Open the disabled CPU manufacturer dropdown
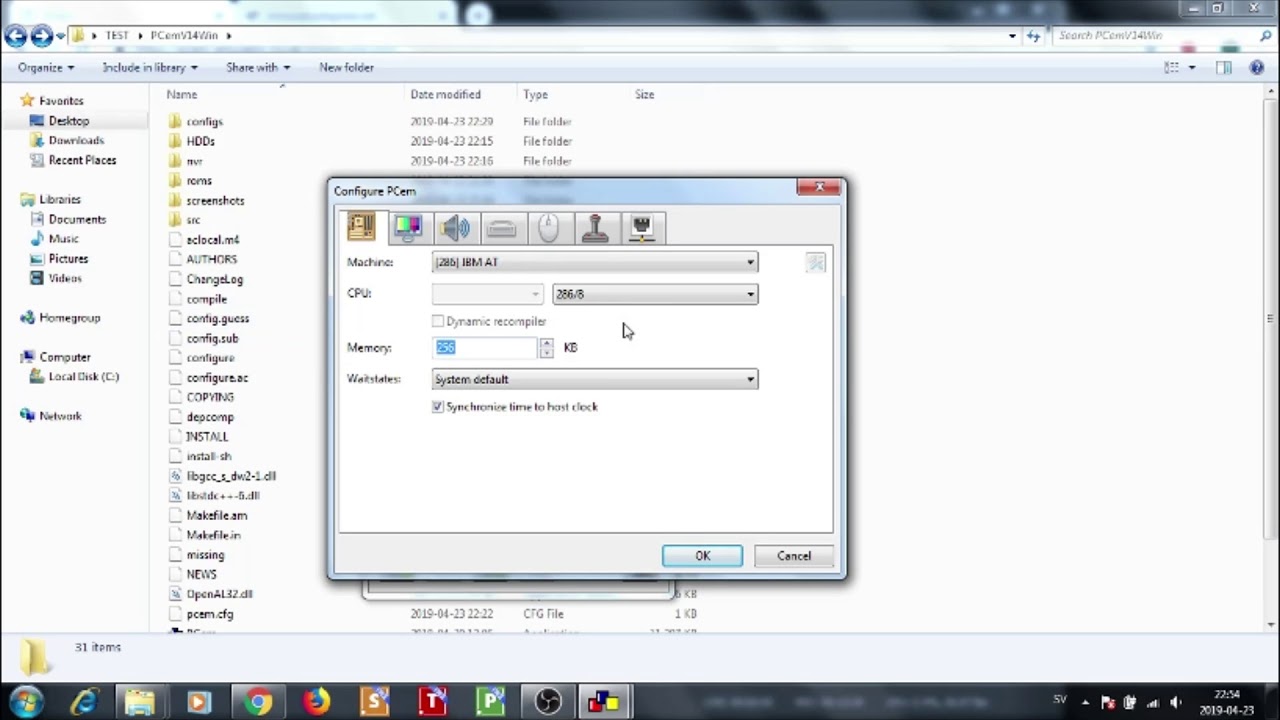Image resolution: width=1280 pixels, height=720 pixels. [x=488, y=294]
